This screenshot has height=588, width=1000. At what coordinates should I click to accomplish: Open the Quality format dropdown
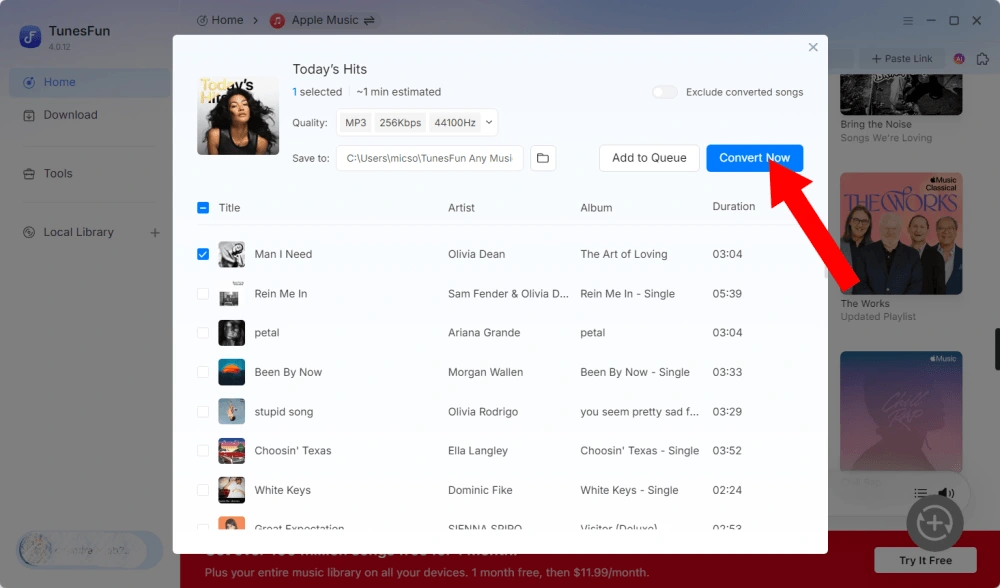(x=489, y=122)
